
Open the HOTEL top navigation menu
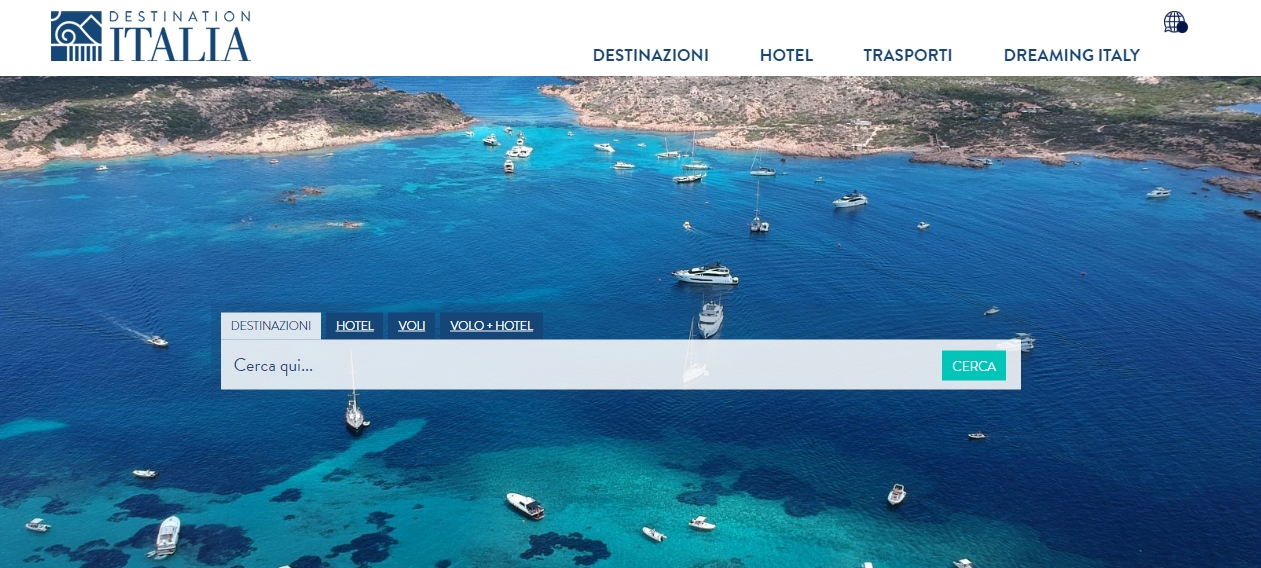tap(786, 56)
